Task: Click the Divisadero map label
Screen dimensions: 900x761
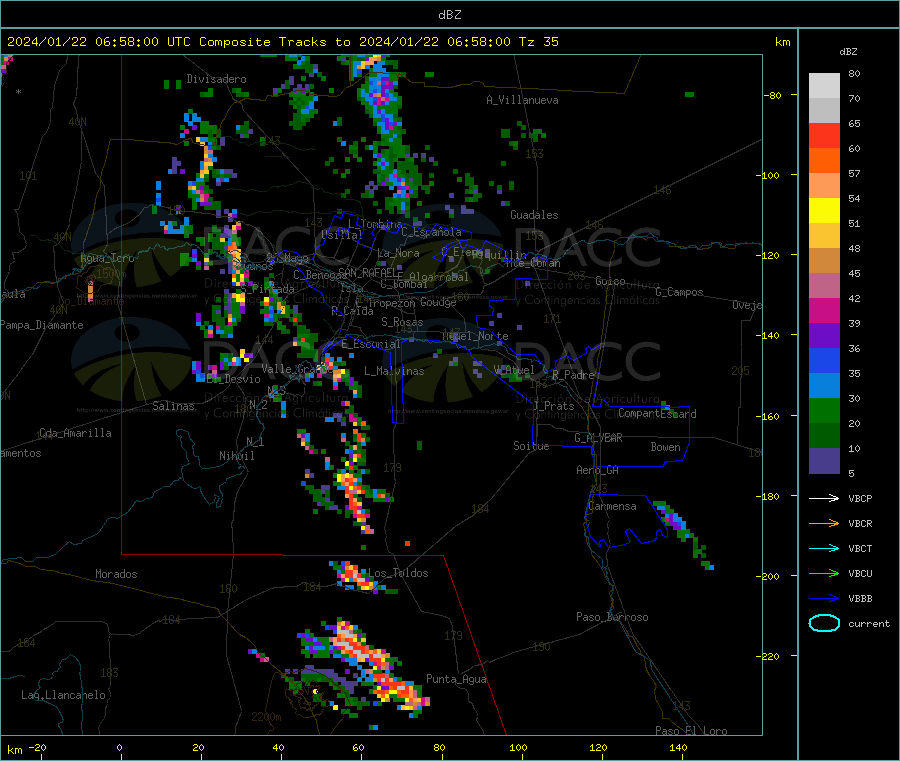Action: [x=216, y=79]
